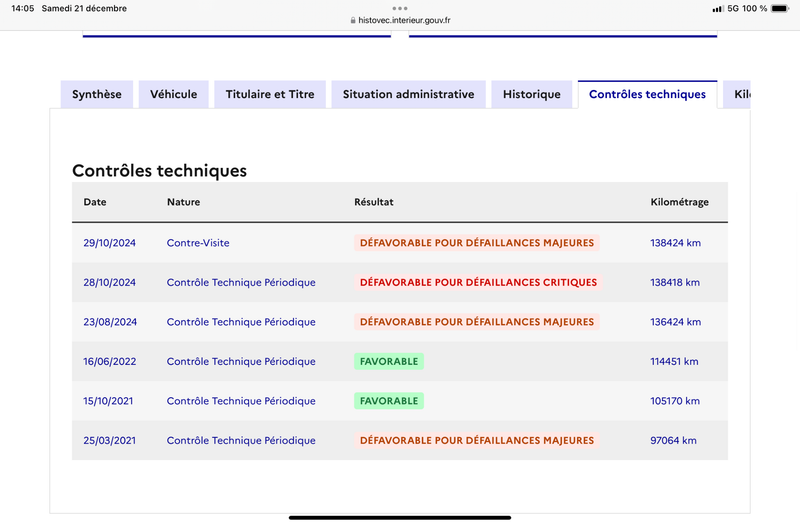This screenshot has height=525, width=800.
Task: Click the Favorable badge for 16/06/2022
Action: coord(389,362)
